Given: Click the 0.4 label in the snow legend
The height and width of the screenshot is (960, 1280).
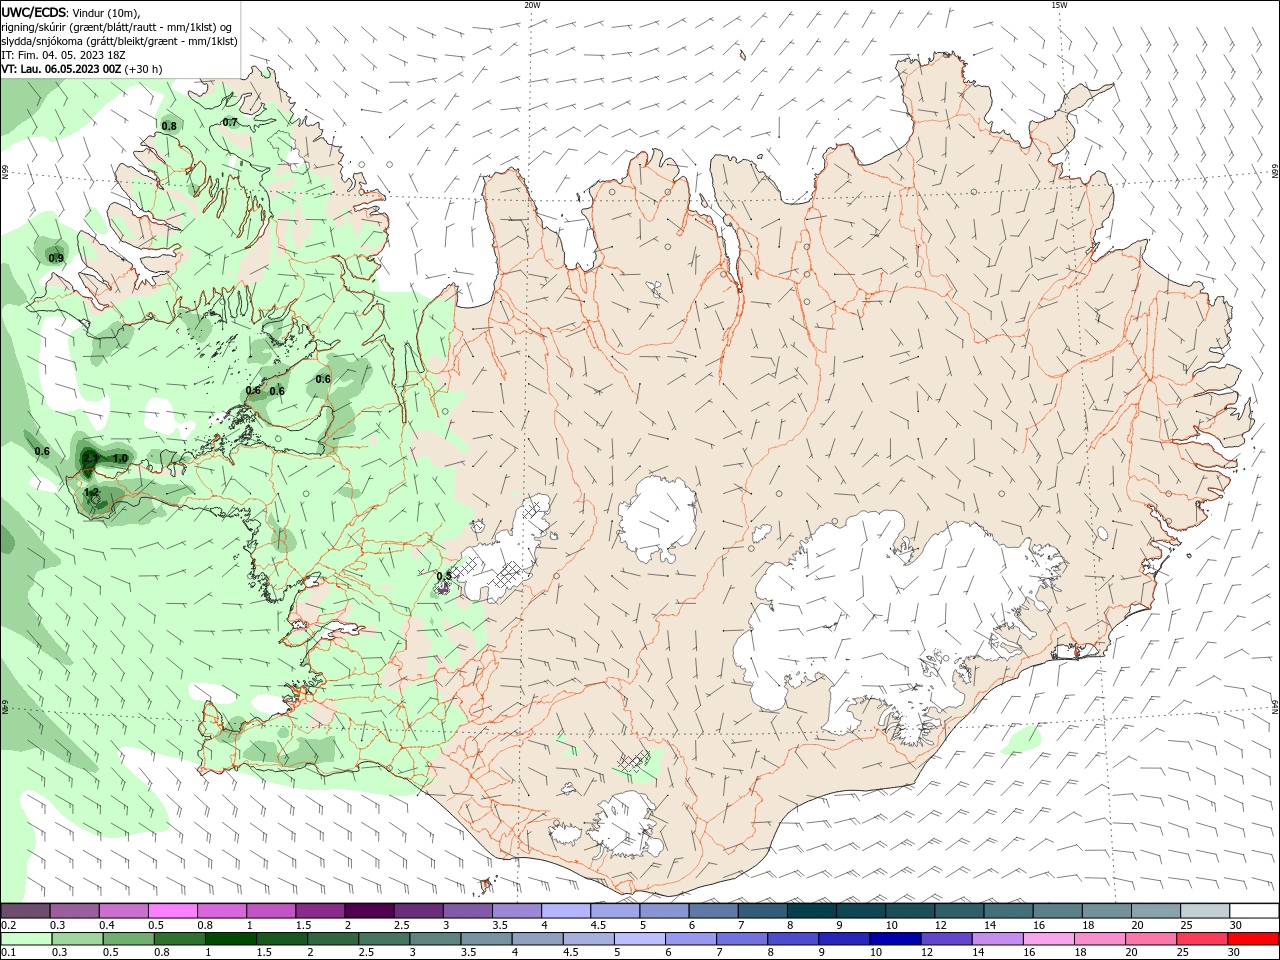Looking at the screenshot, I should click(107, 925).
